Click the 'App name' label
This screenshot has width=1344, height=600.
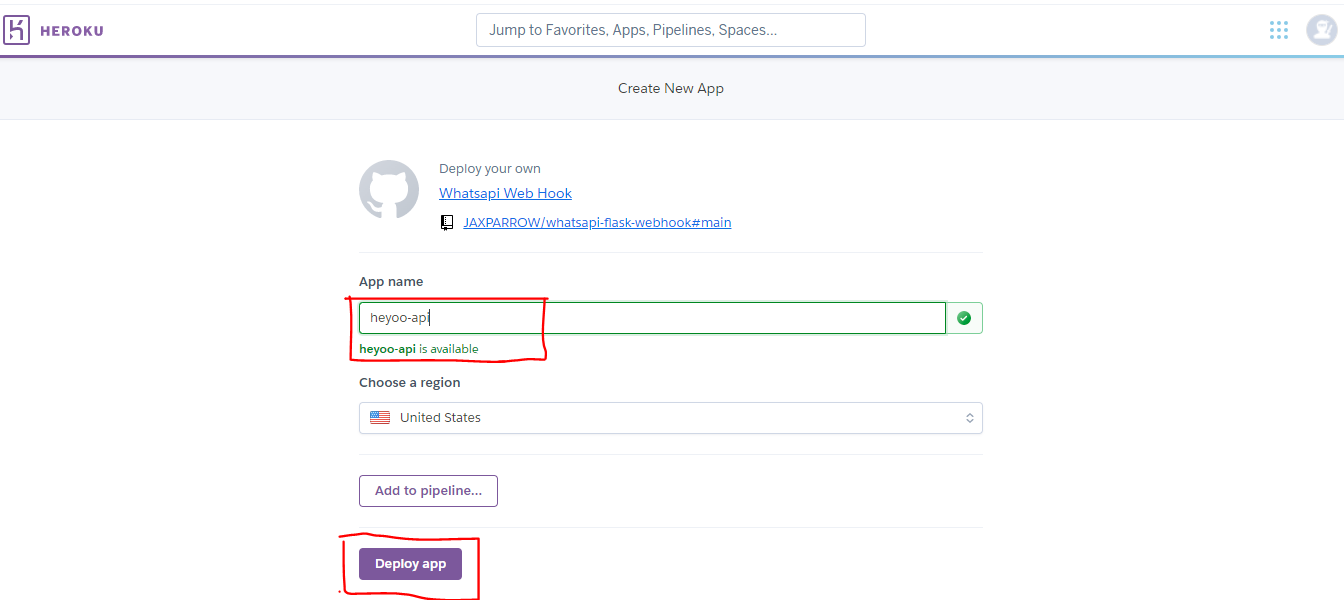pyautogui.click(x=391, y=282)
